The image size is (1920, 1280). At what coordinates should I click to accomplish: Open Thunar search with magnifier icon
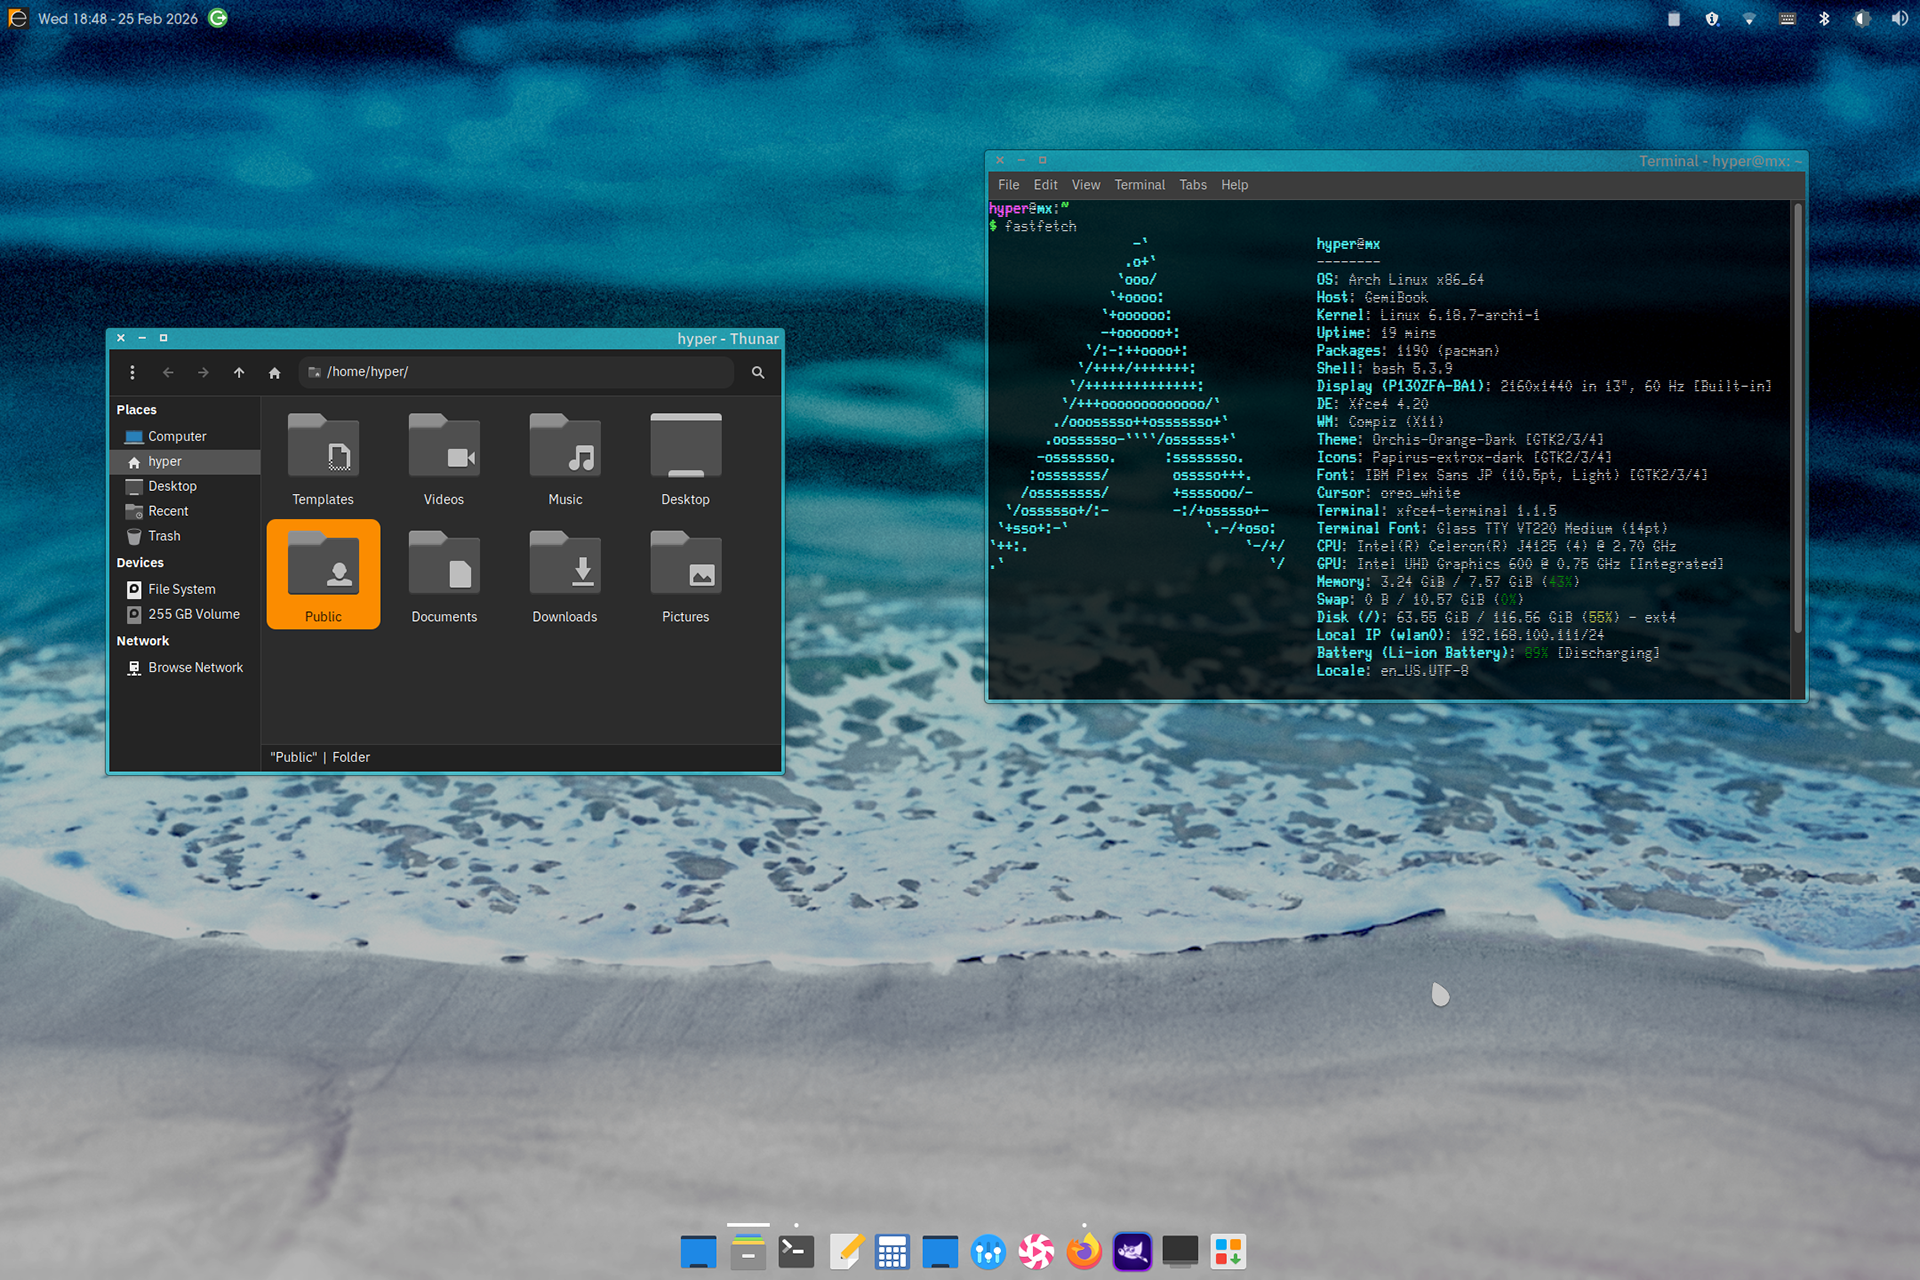(x=758, y=372)
